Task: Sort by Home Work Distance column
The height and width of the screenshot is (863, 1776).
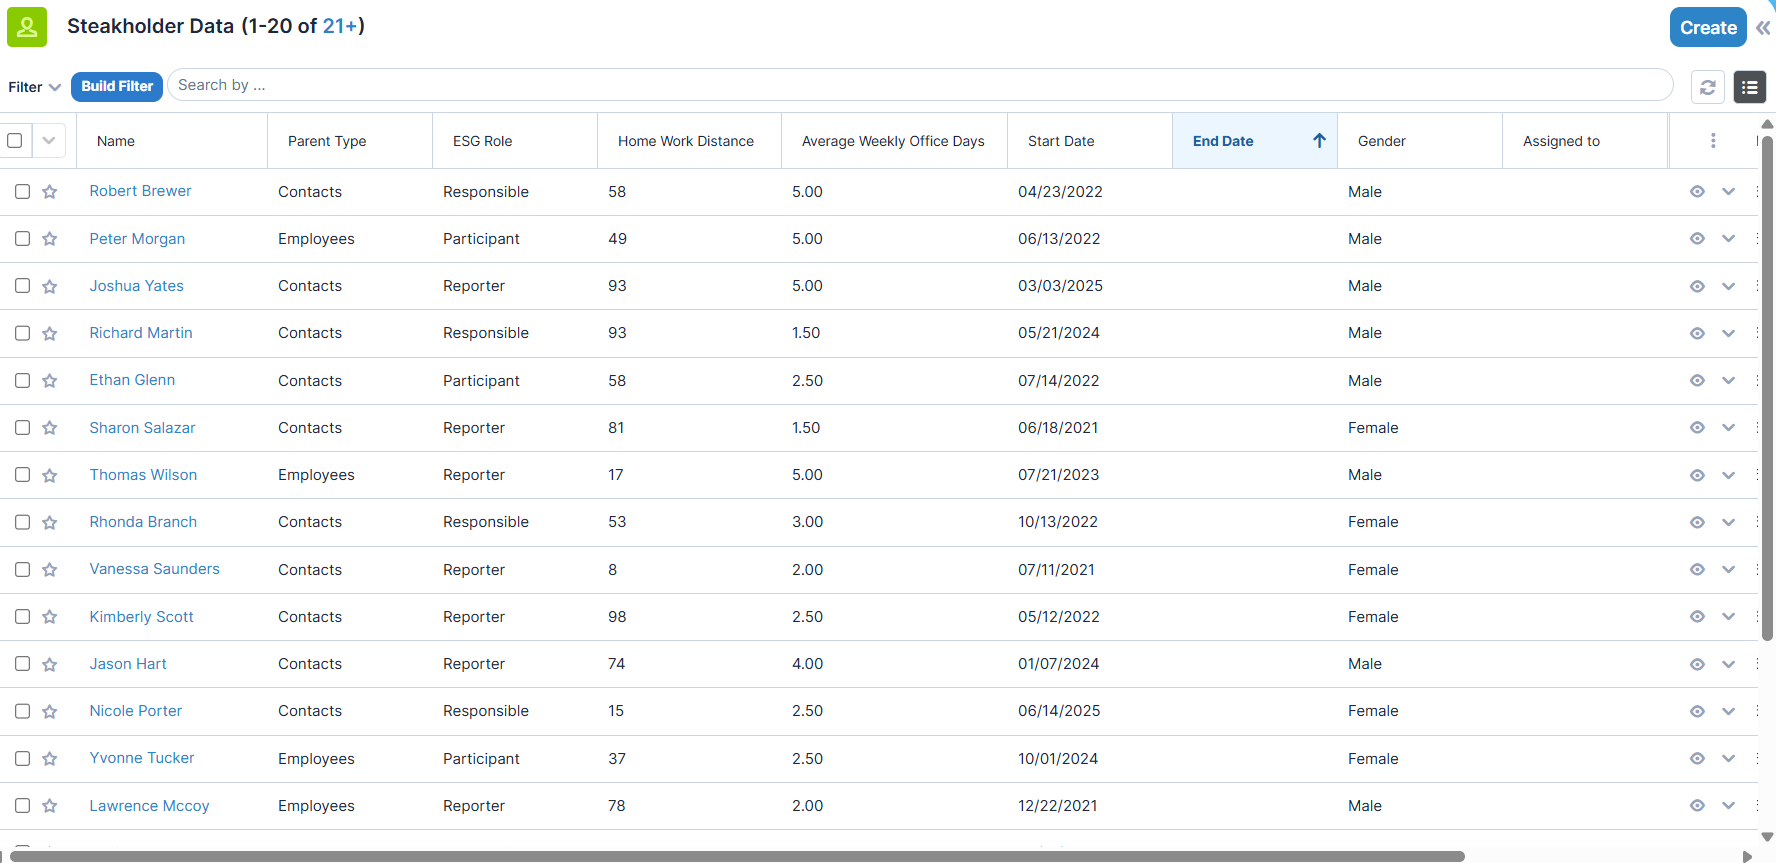Action: pos(686,141)
